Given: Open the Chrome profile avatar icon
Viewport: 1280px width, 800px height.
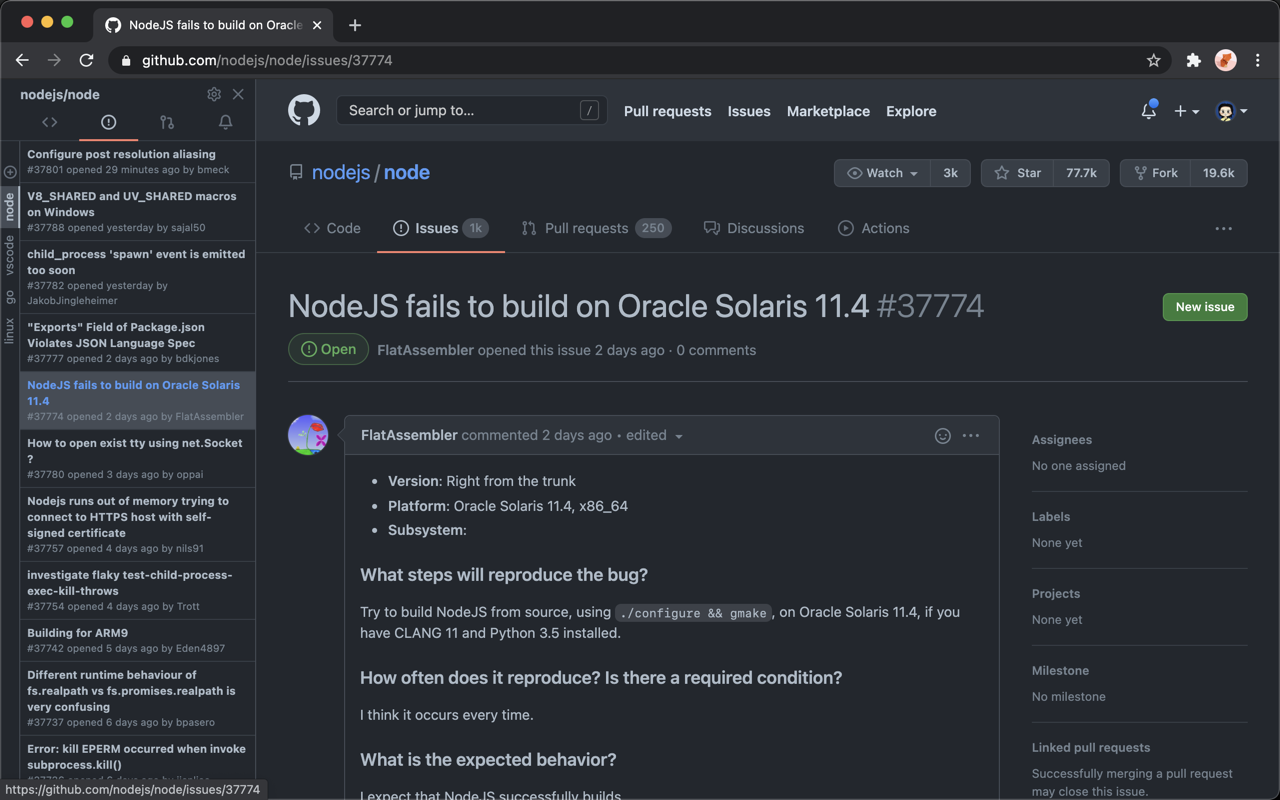Looking at the screenshot, I should (1226, 60).
